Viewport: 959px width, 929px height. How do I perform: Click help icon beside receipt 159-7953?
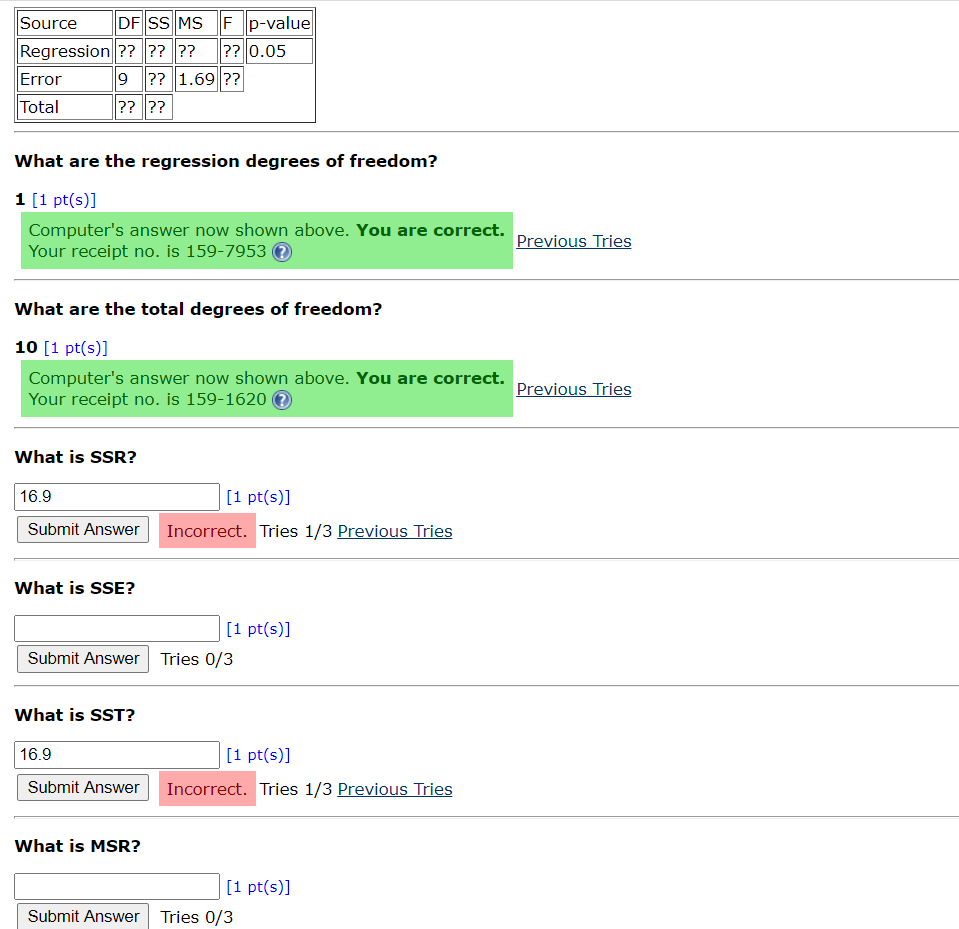281,252
